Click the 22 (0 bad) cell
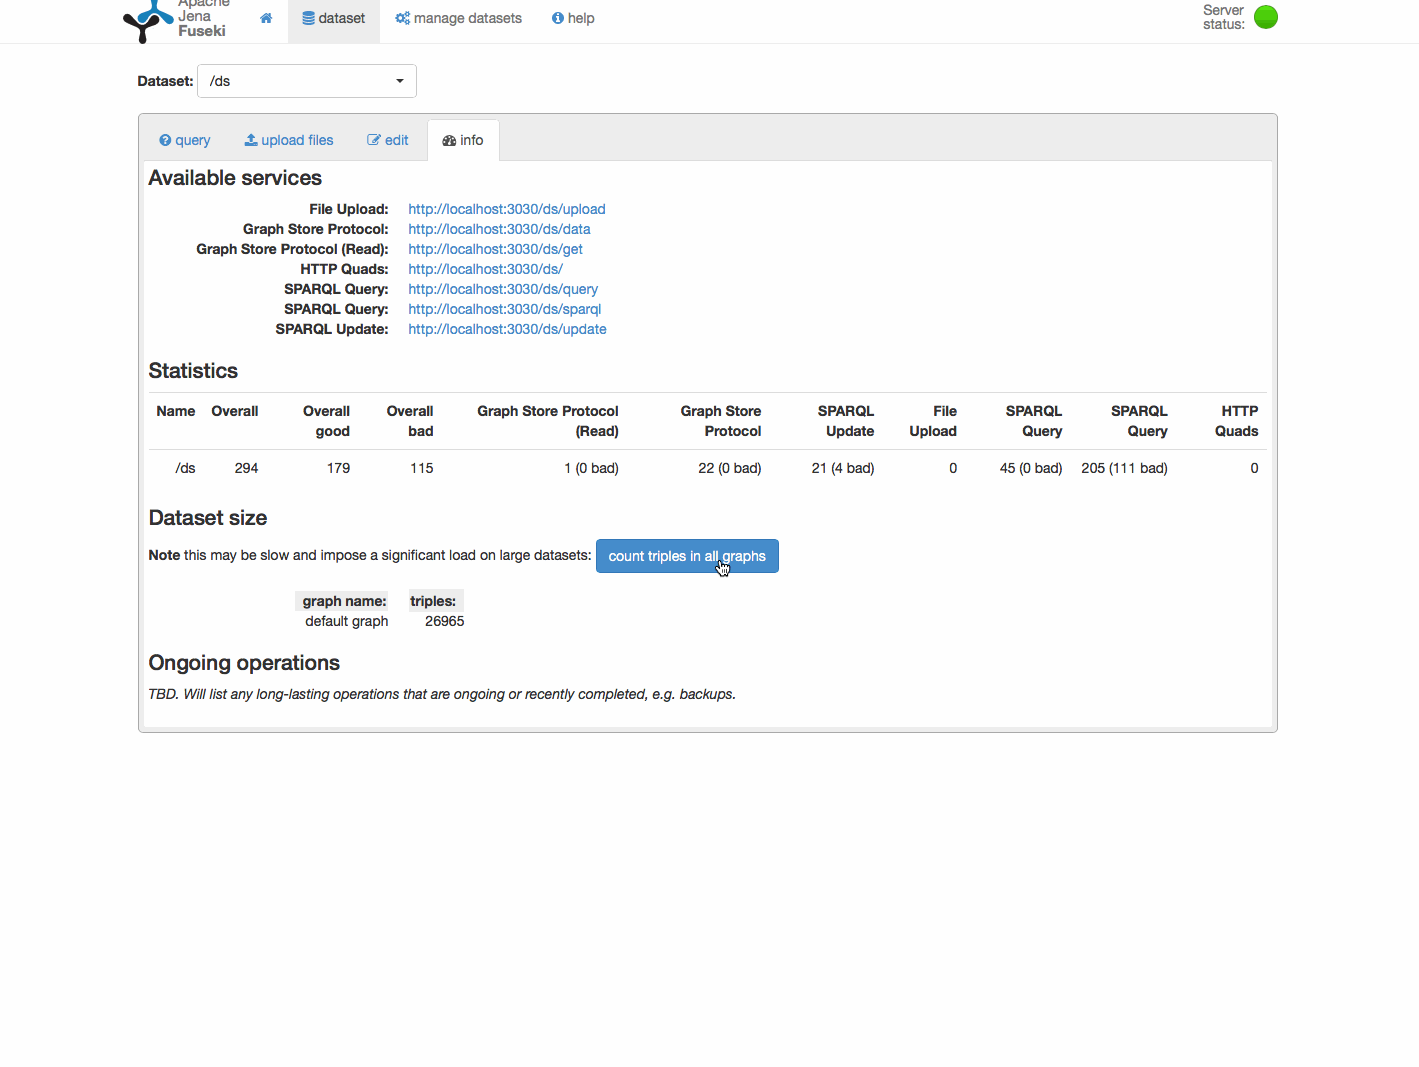The width and height of the screenshot is (1419, 1067). click(730, 468)
